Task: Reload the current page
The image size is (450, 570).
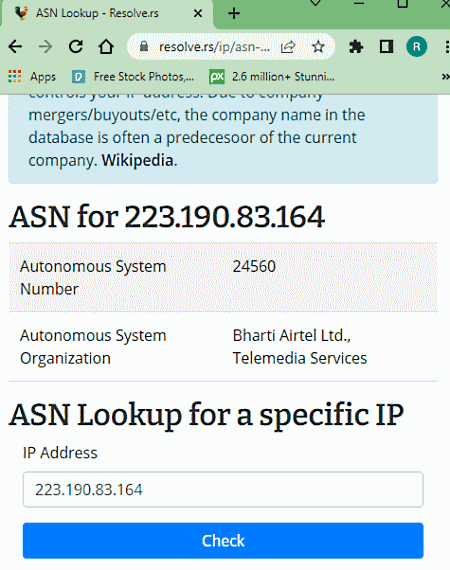Action: point(76,47)
